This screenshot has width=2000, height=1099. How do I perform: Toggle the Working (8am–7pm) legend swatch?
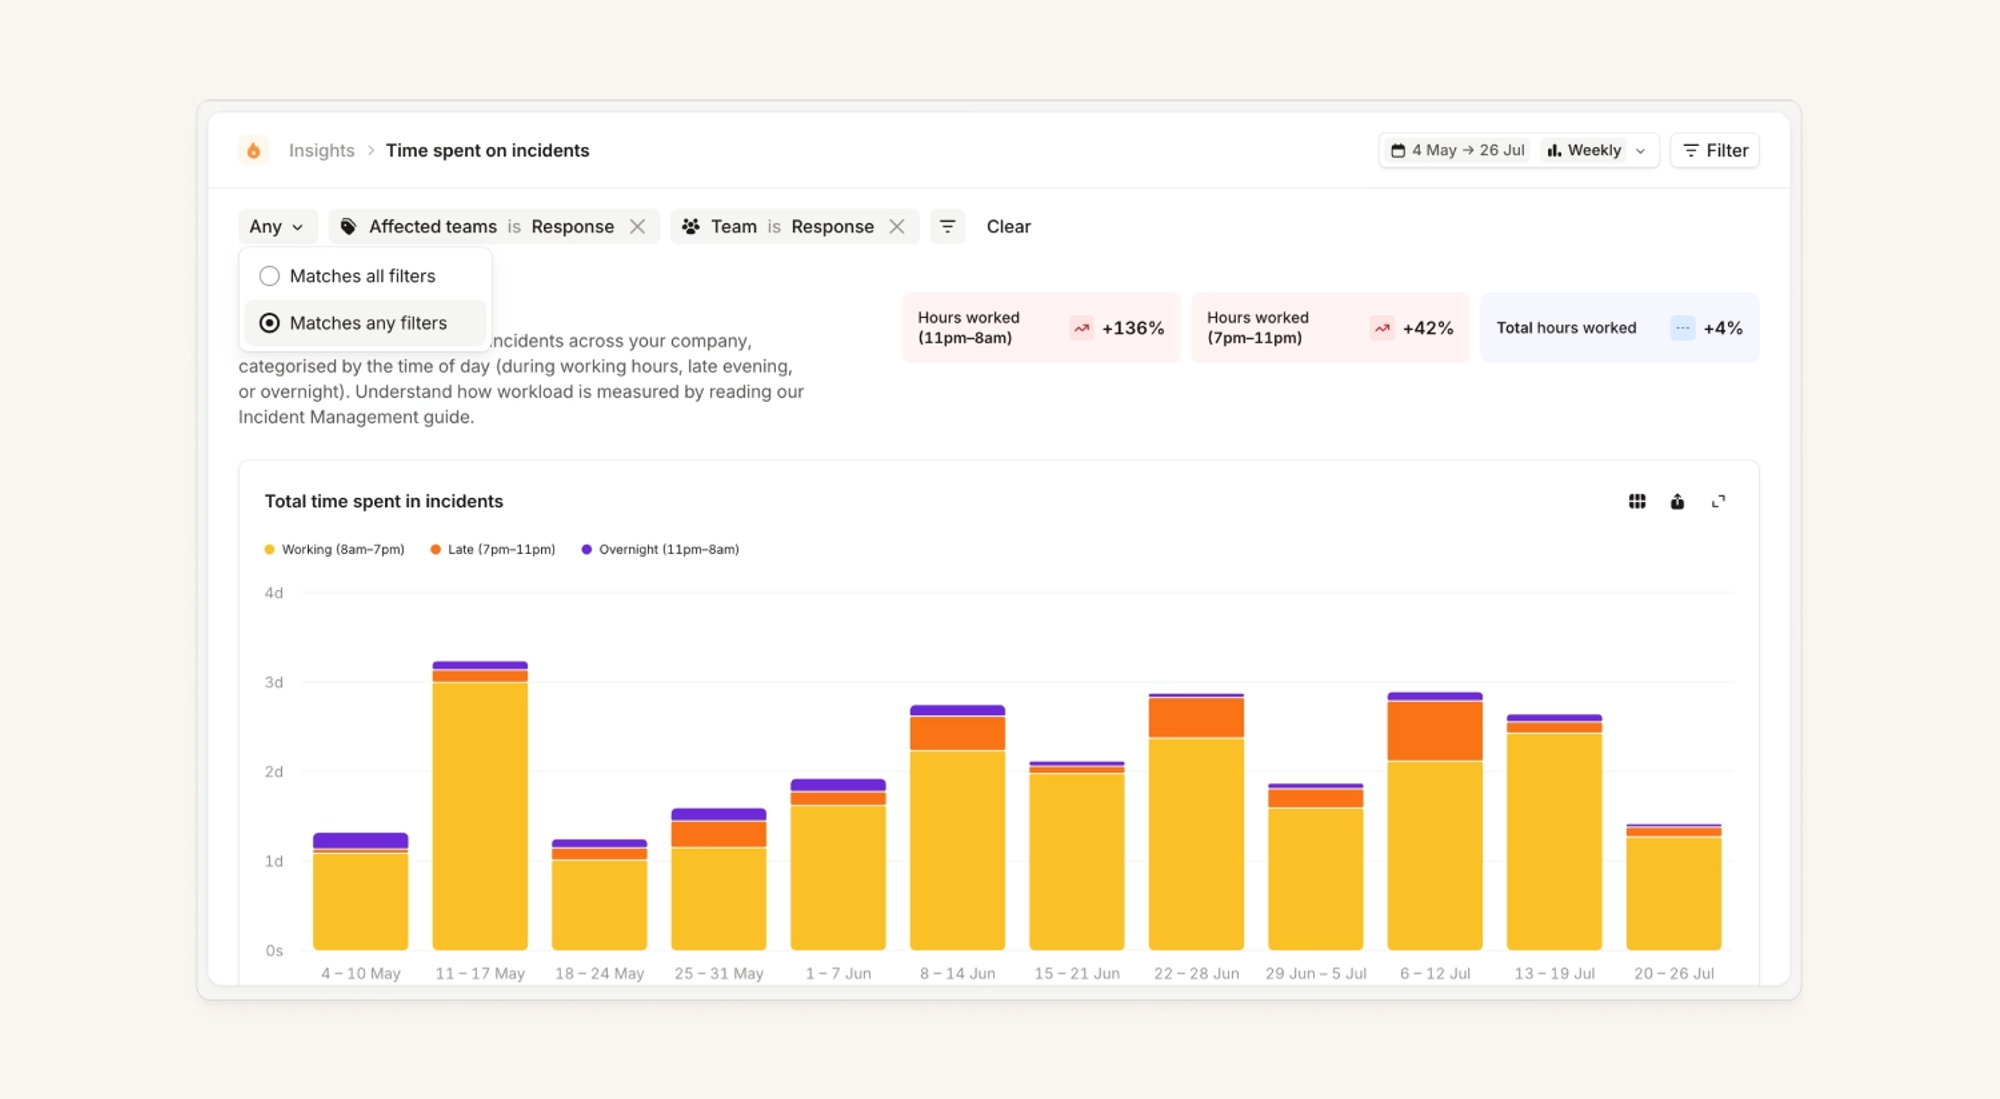[269, 549]
